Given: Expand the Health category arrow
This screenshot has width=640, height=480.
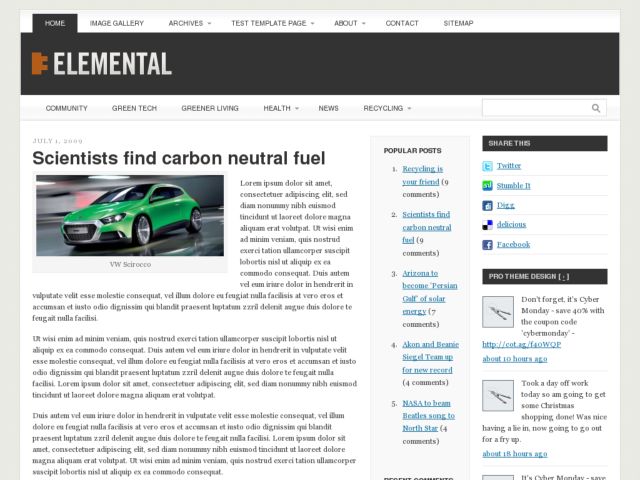Looking at the screenshot, I should point(297,109).
